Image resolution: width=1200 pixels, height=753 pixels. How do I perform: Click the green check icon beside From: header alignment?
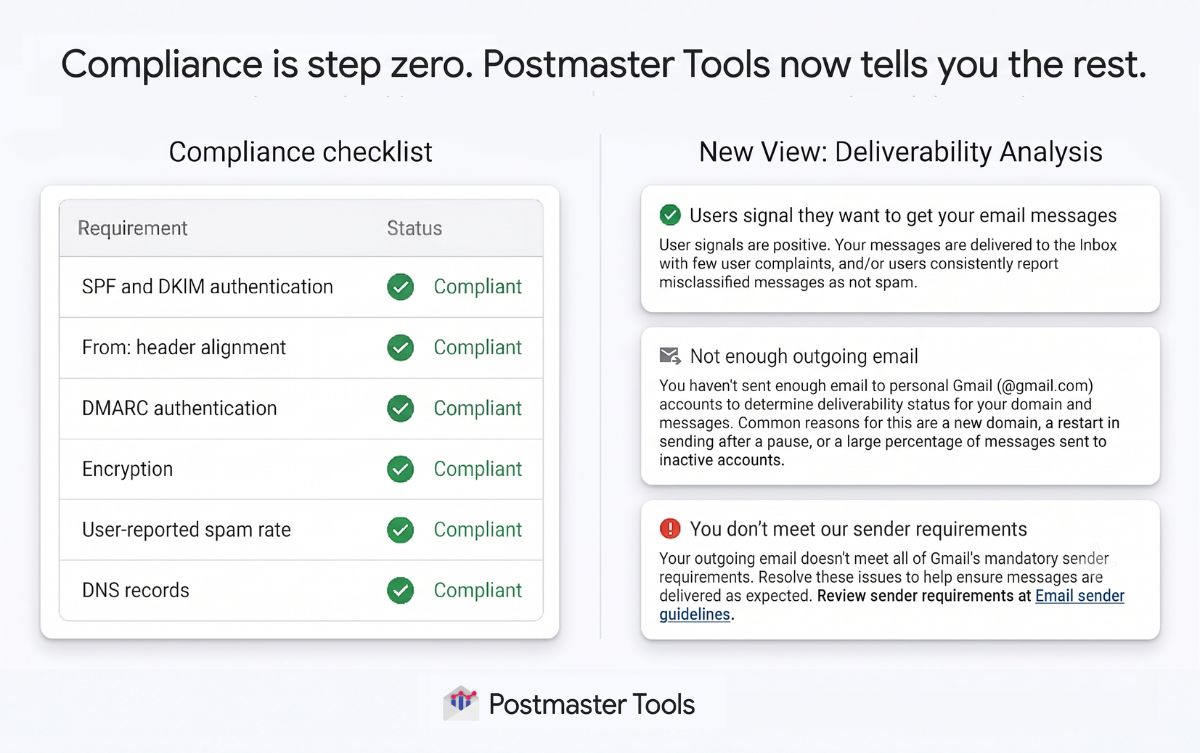click(400, 348)
